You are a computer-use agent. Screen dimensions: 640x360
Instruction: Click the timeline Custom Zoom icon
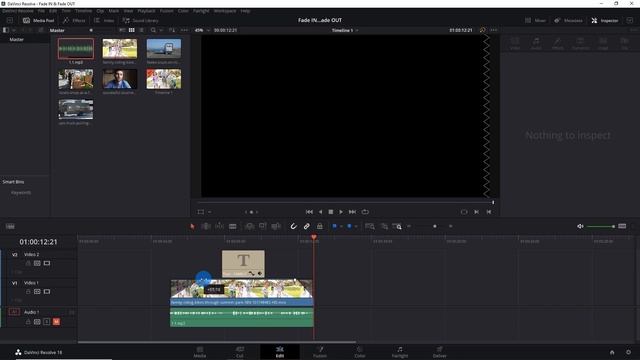pos(397,226)
